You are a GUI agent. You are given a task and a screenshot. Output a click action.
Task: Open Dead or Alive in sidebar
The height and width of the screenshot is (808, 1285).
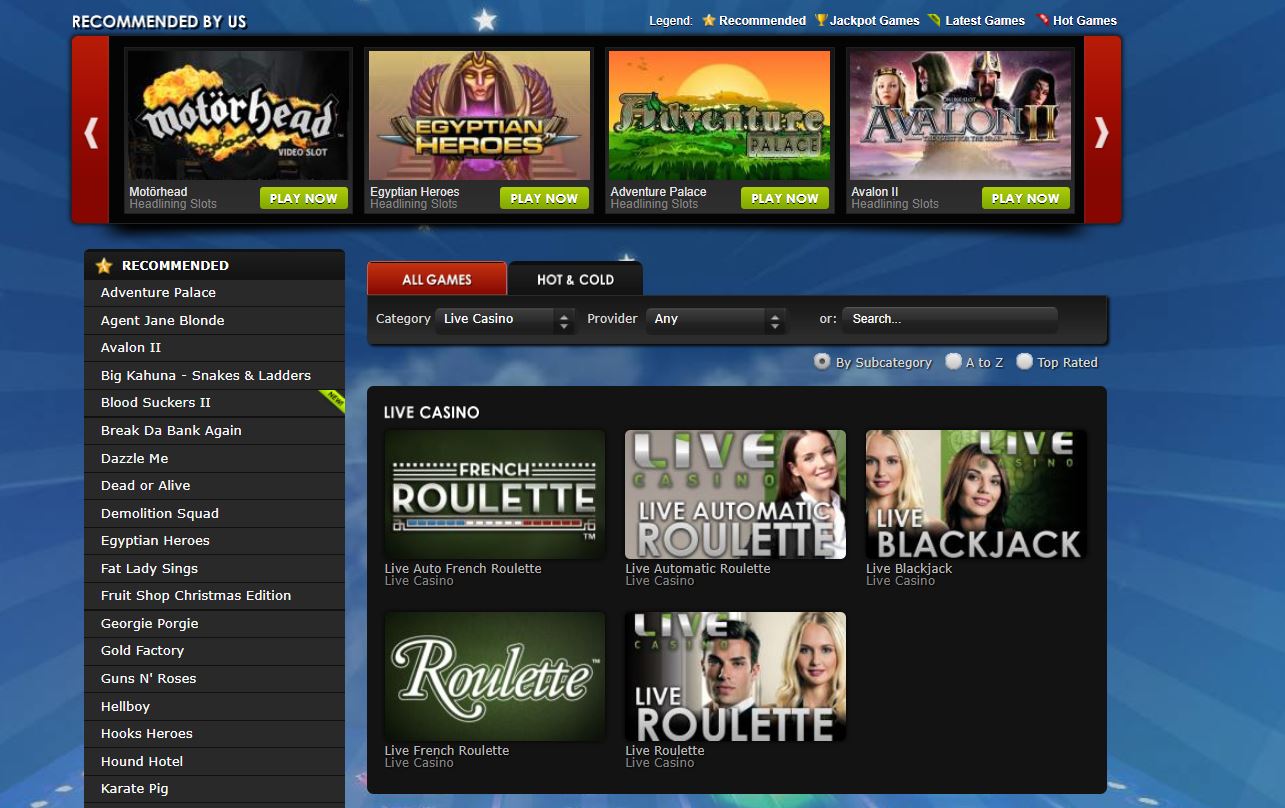pyautogui.click(x=215, y=485)
